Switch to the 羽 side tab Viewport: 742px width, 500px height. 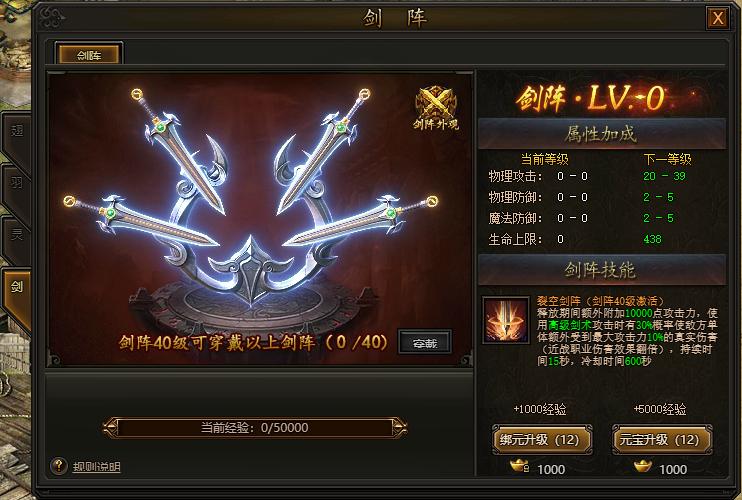click(16, 189)
